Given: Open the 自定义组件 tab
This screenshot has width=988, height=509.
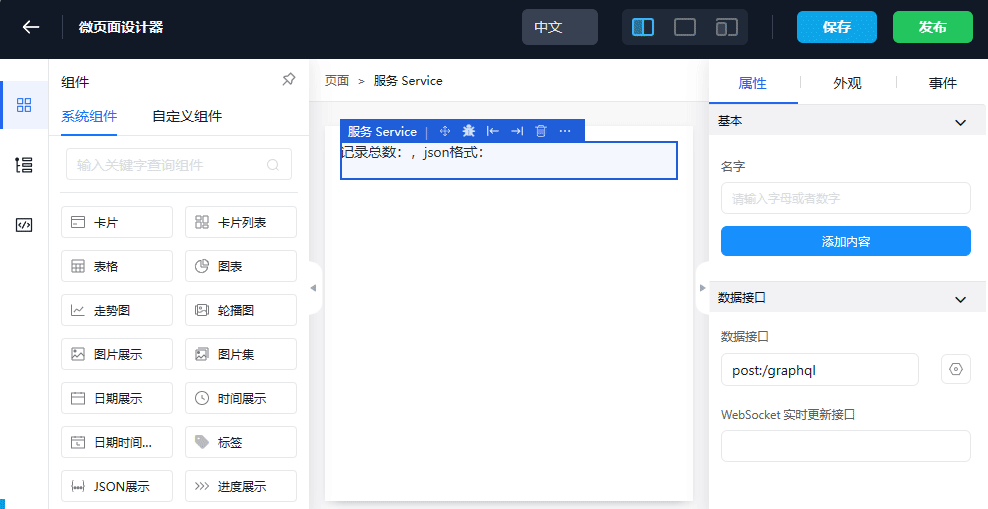Looking at the screenshot, I should [x=187, y=116].
